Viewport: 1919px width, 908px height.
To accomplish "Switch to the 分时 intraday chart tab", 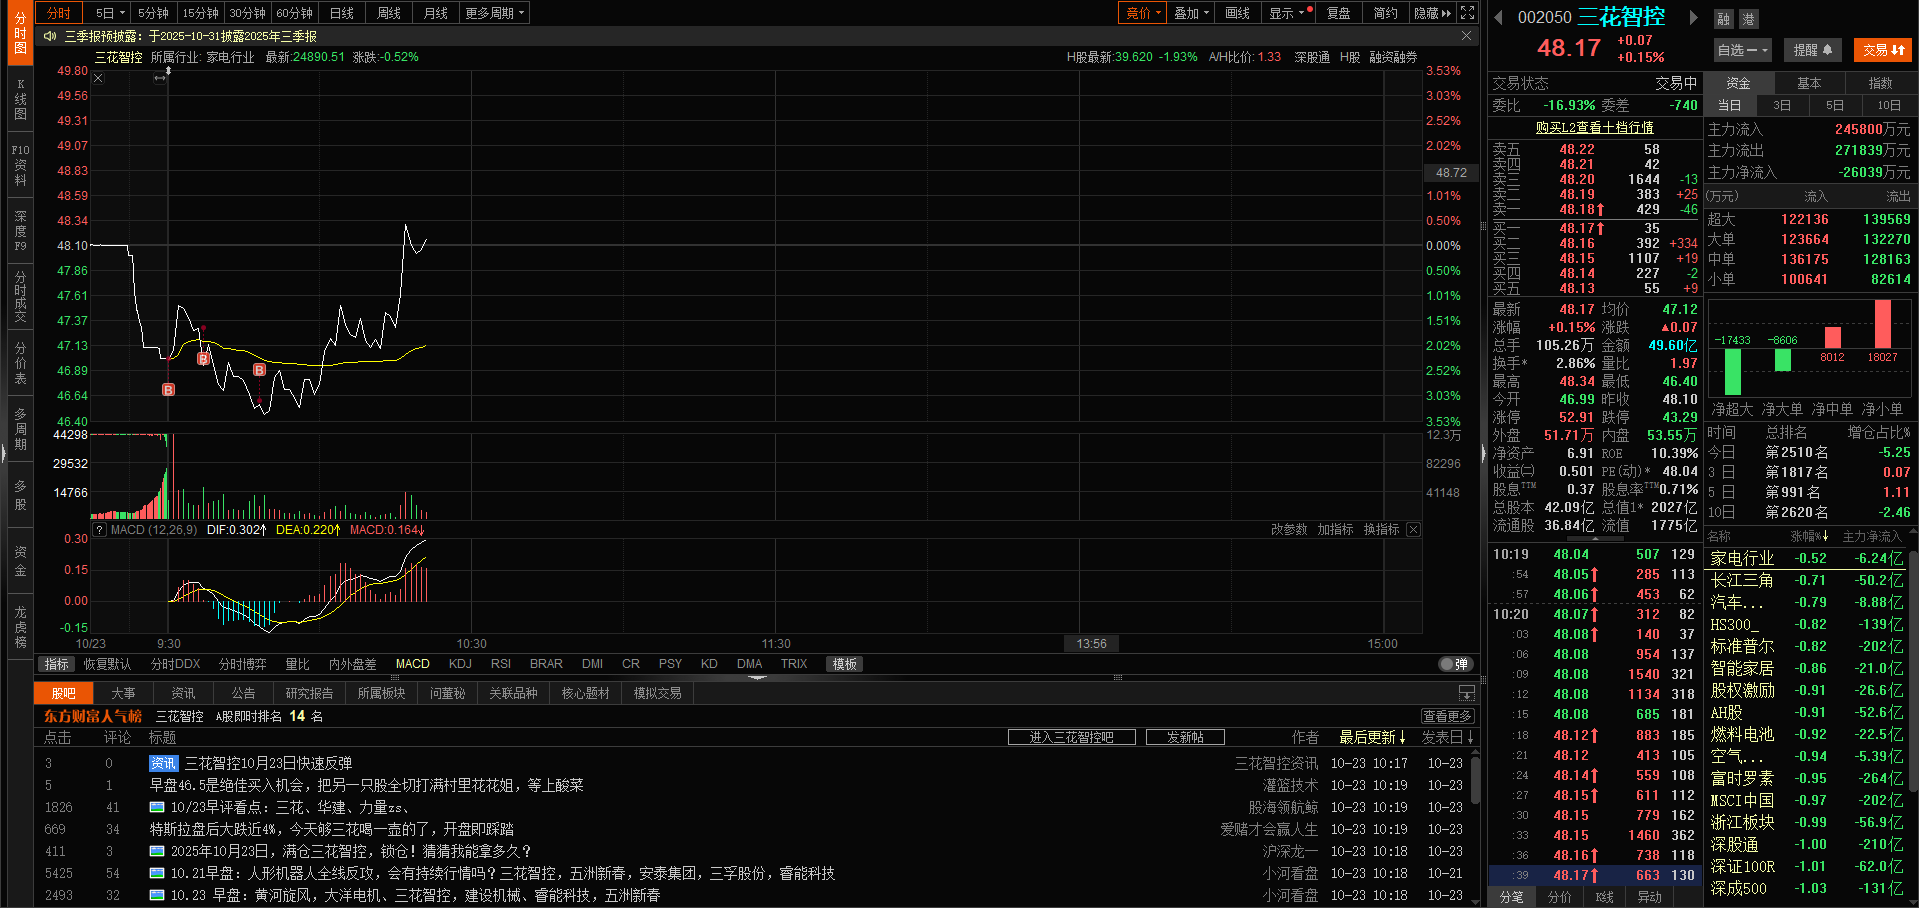I will coord(59,13).
